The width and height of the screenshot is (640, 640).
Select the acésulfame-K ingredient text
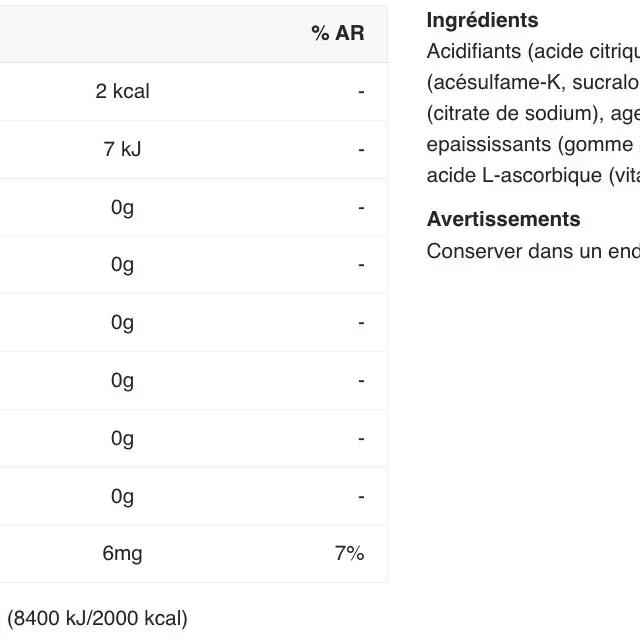click(497, 82)
